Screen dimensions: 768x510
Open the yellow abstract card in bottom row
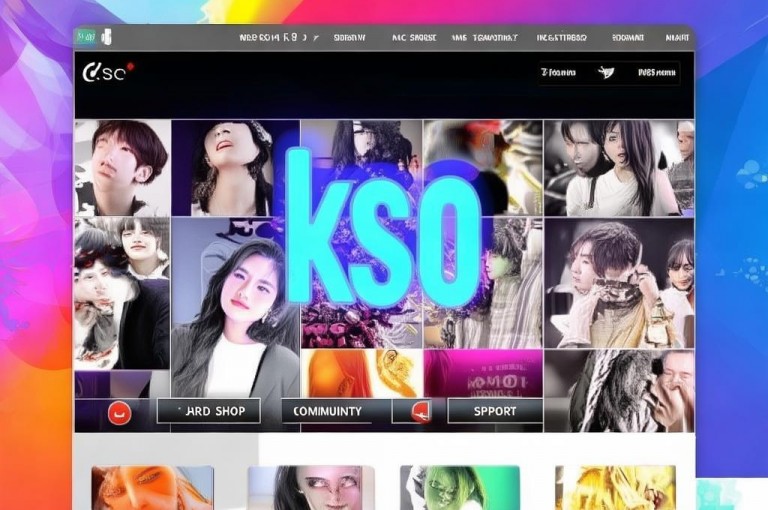615,488
